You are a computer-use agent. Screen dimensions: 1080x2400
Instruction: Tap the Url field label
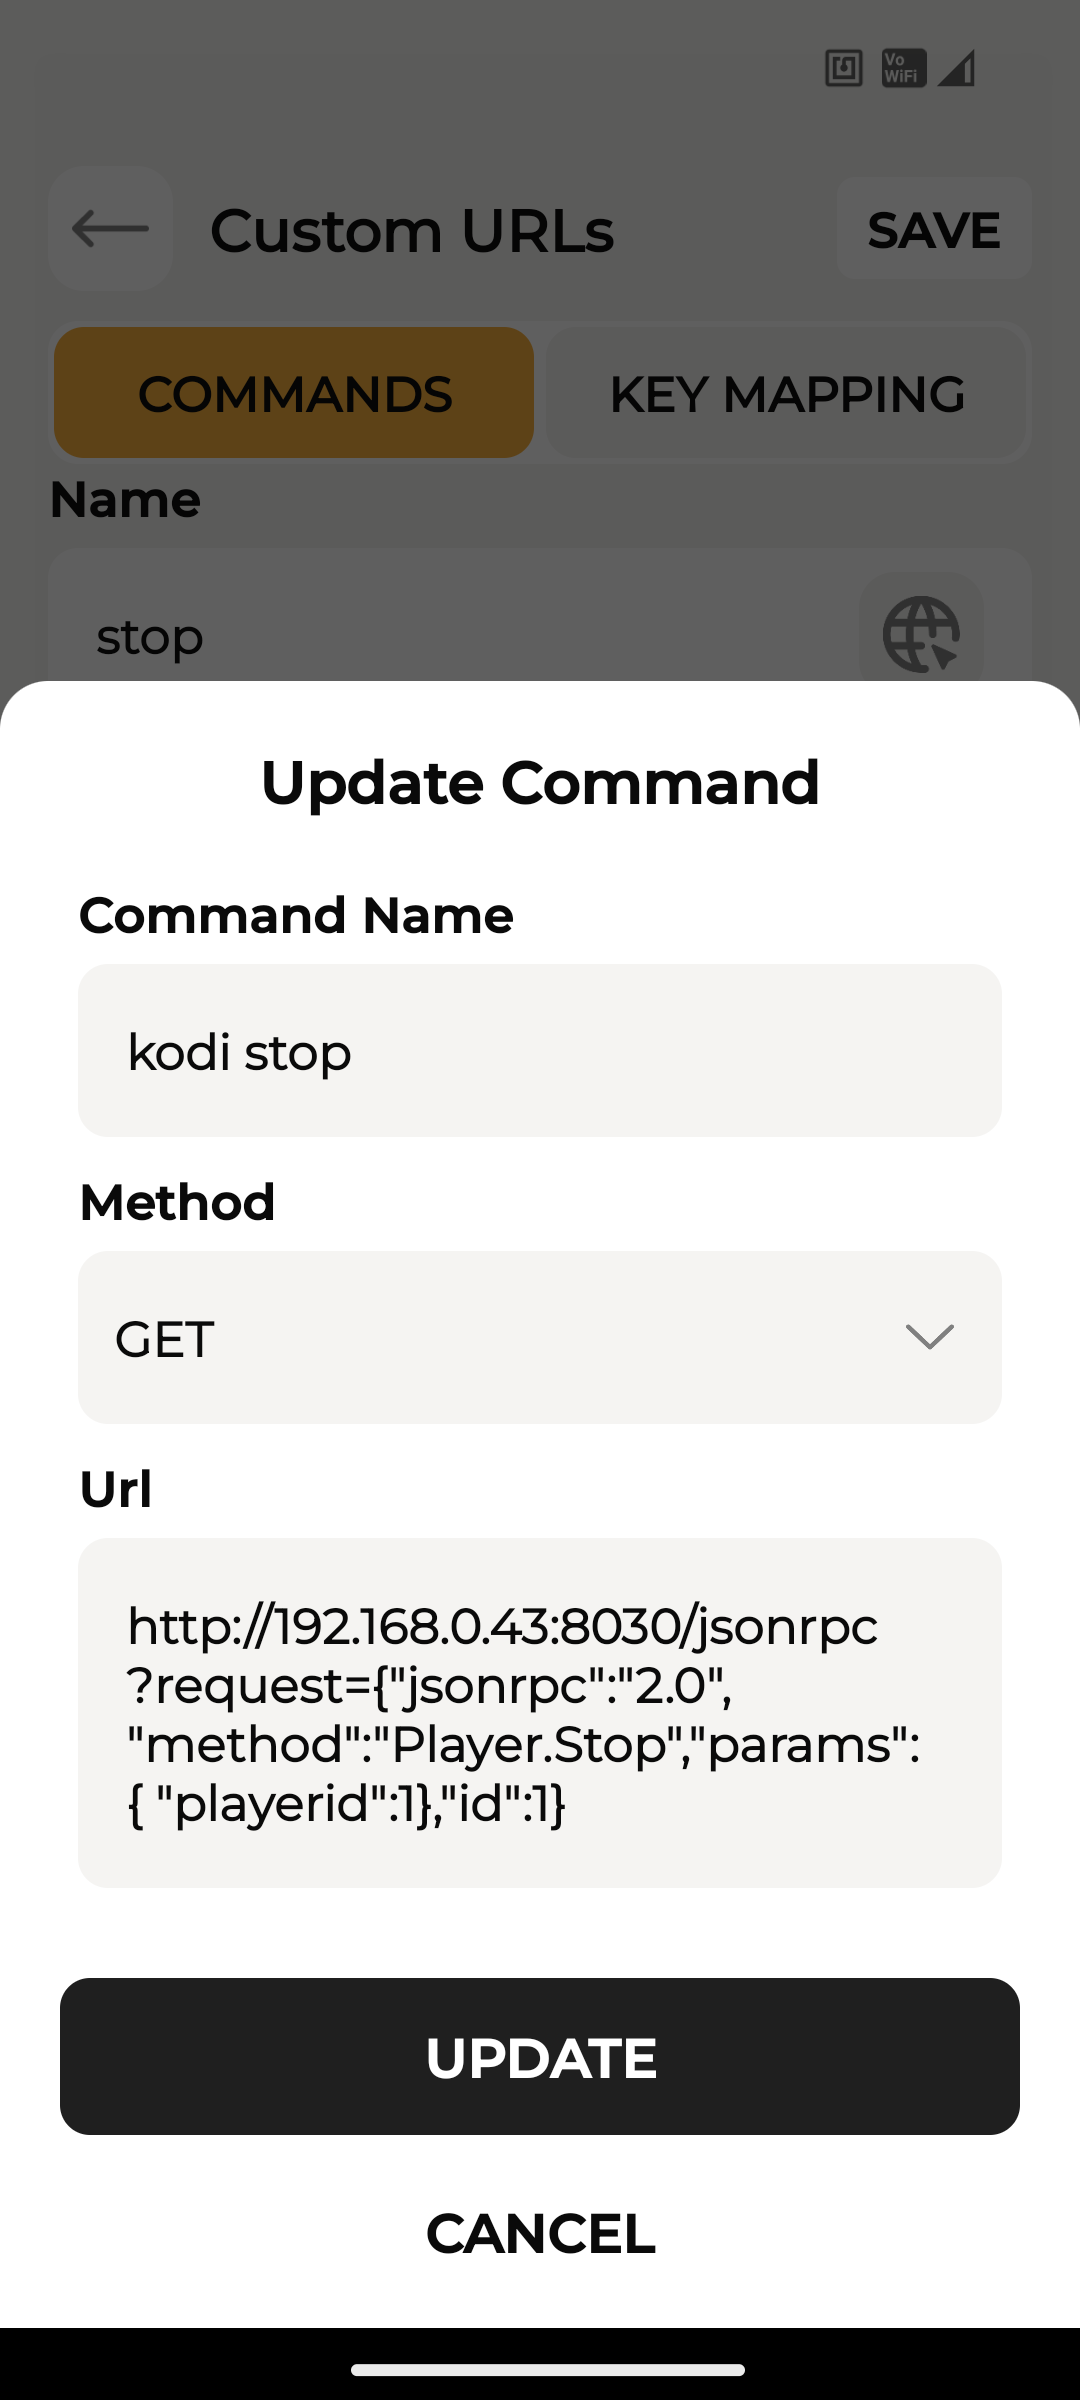[x=116, y=1489]
